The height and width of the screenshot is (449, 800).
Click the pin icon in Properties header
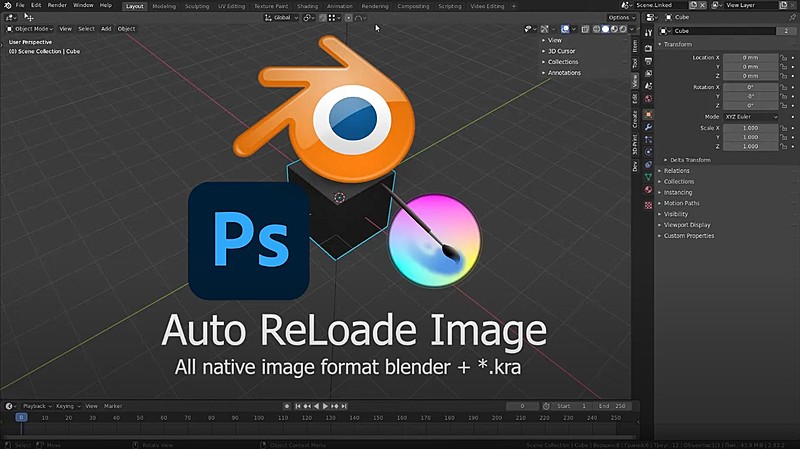pos(792,17)
